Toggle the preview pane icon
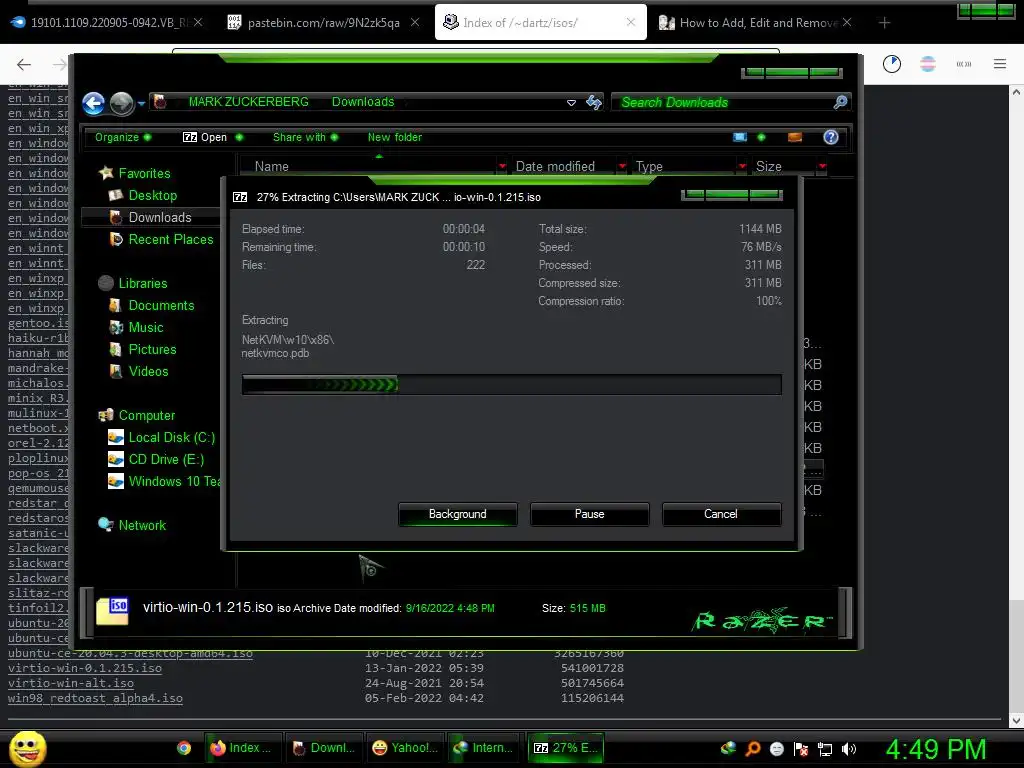1024x768 pixels. pyautogui.click(x=795, y=137)
